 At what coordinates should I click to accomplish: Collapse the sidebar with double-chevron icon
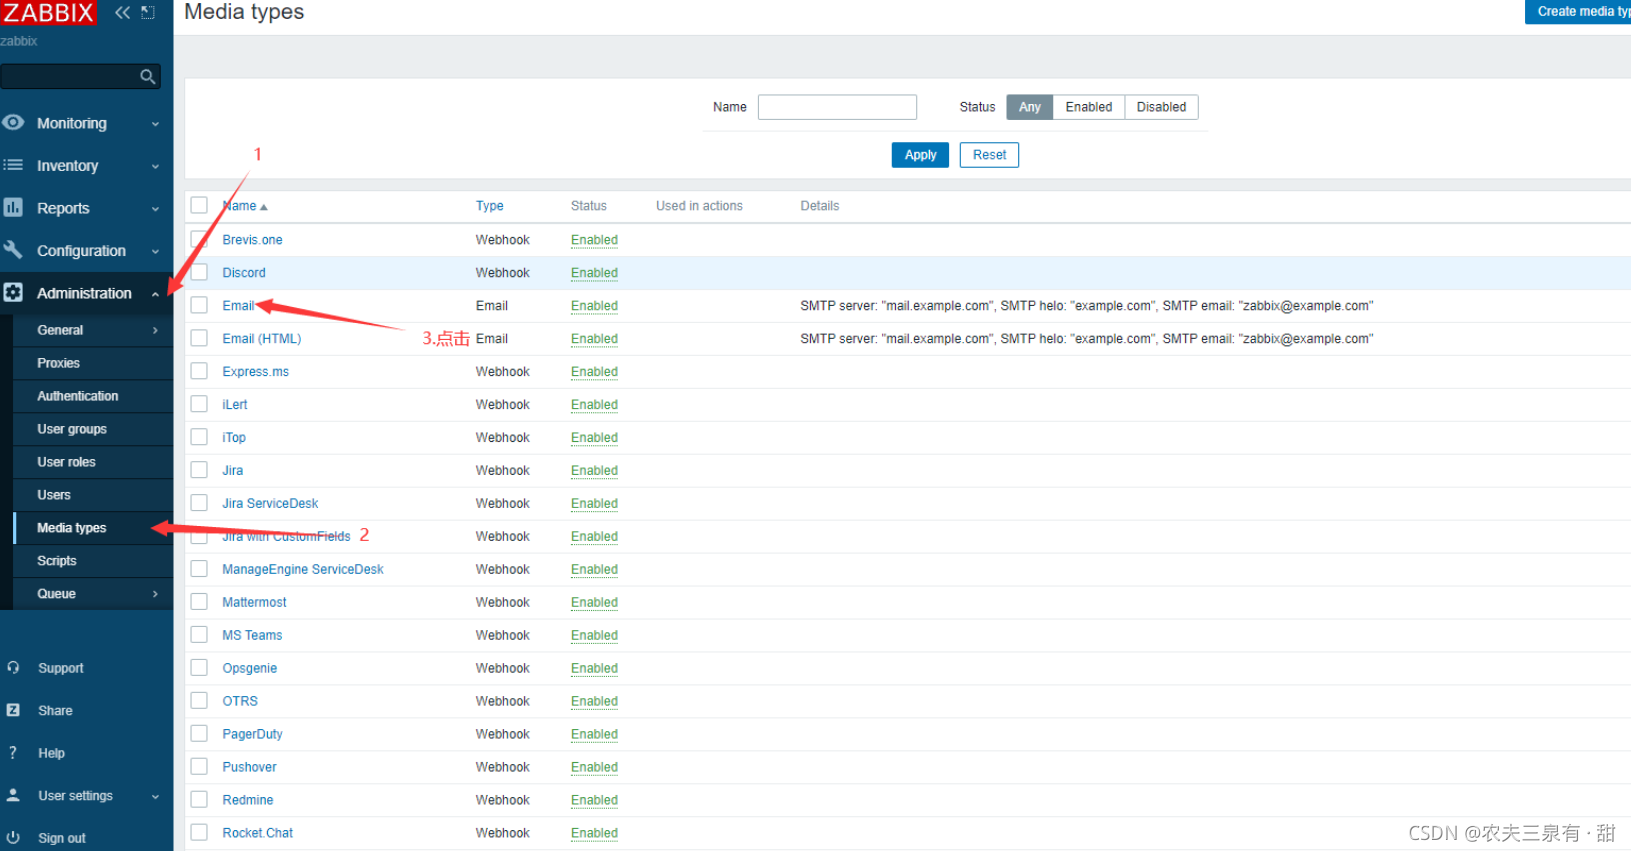pos(122,13)
